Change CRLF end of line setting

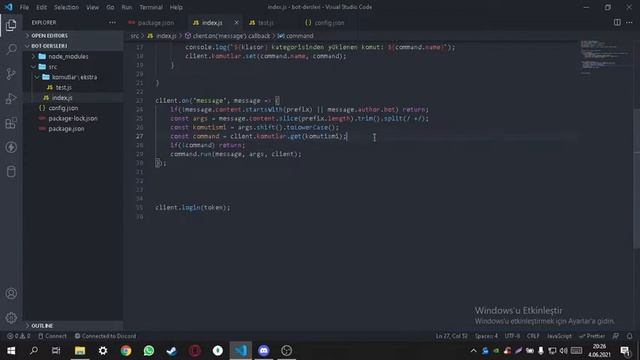pos(533,336)
